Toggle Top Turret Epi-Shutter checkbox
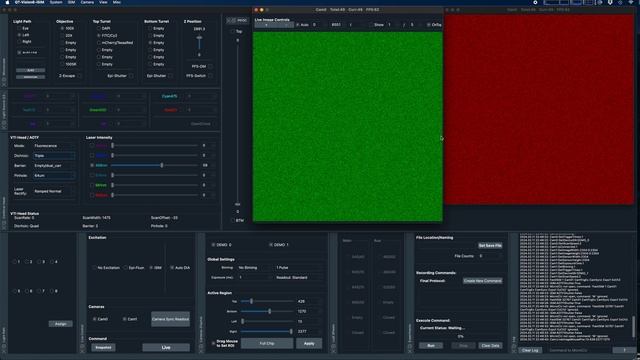The height and width of the screenshot is (360, 640). point(131,76)
